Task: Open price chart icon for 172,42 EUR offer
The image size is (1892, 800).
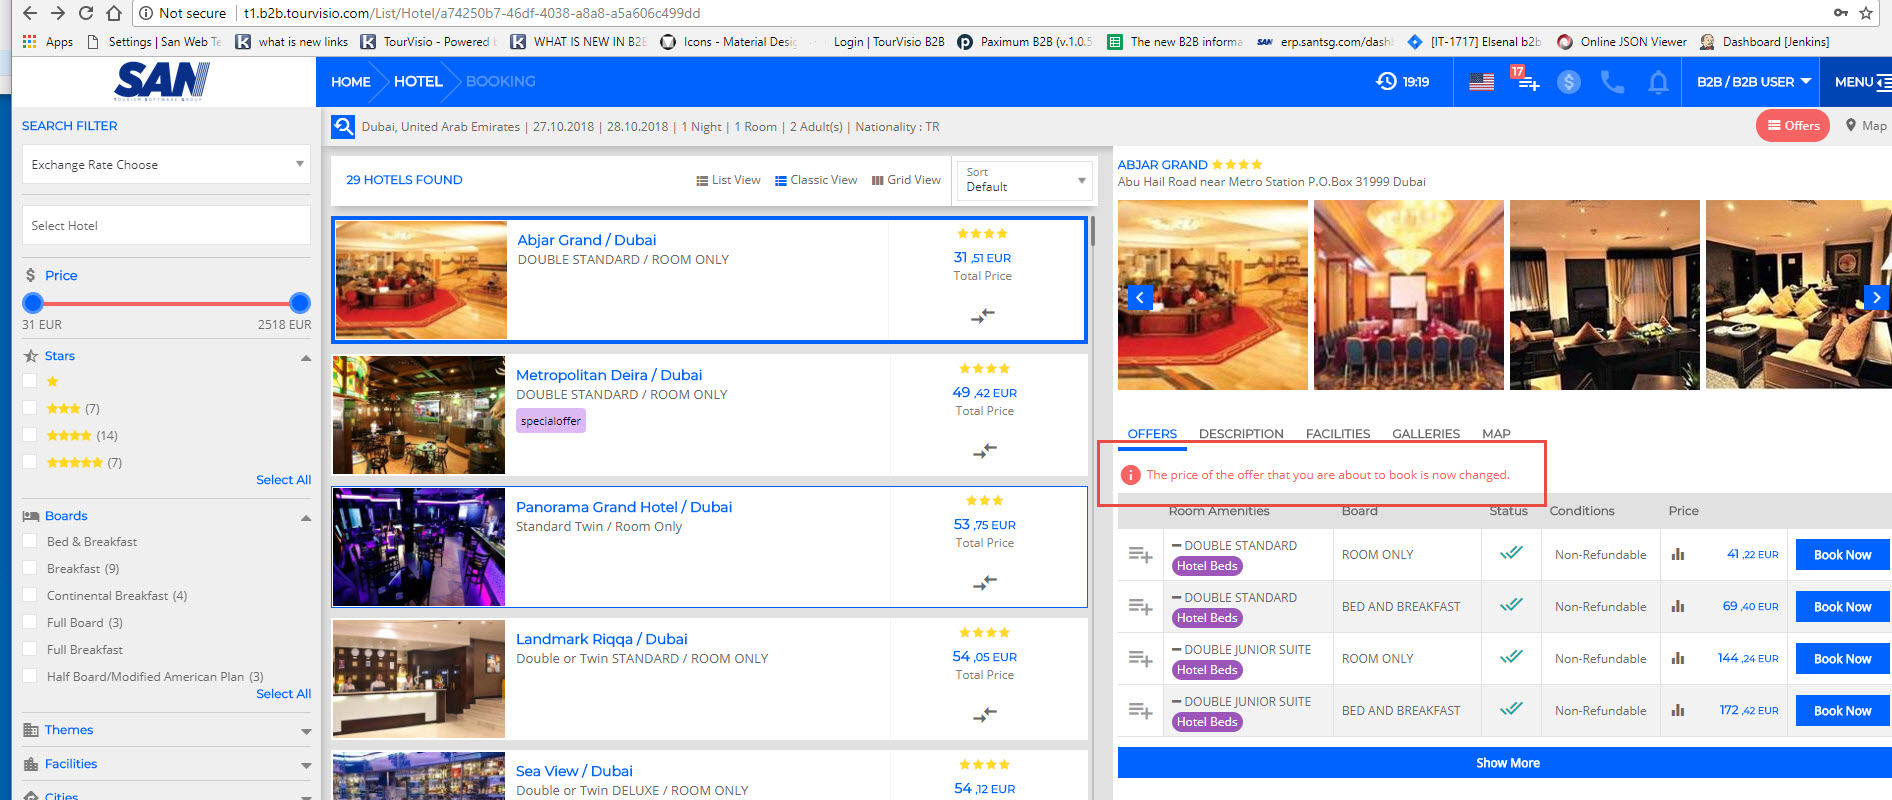Action: pos(1678,710)
